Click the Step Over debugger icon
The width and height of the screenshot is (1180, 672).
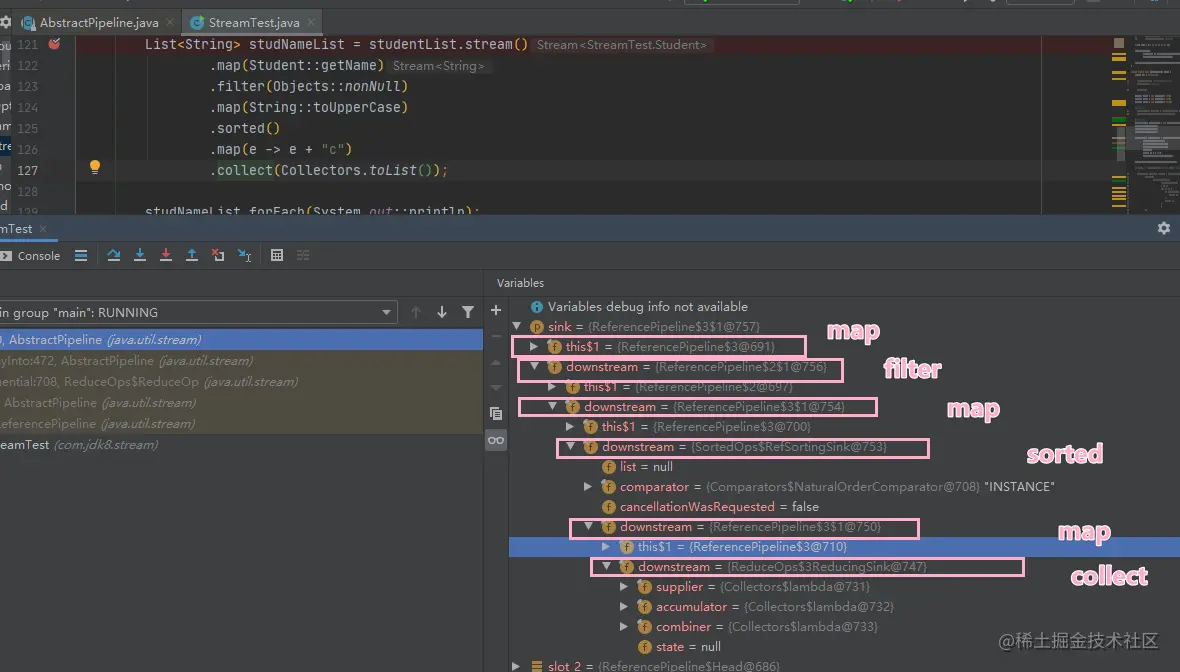tap(114, 255)
